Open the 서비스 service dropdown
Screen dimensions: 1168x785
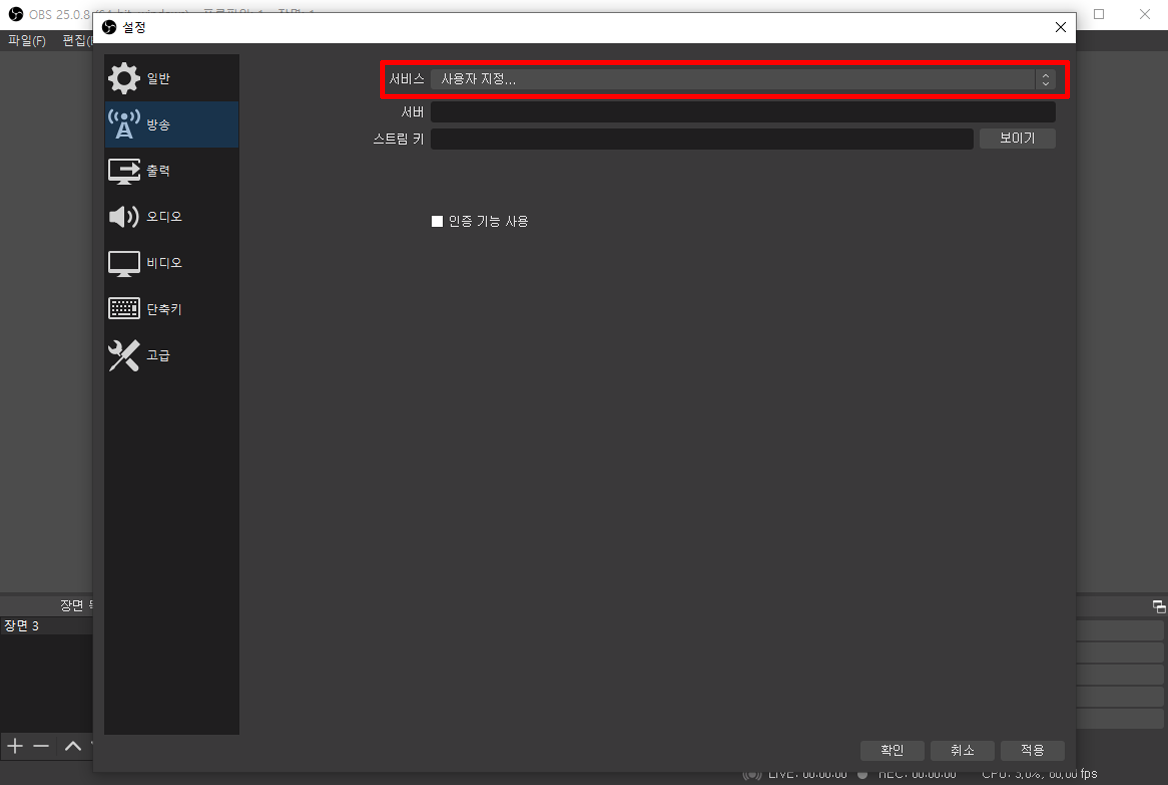point(743,79)
